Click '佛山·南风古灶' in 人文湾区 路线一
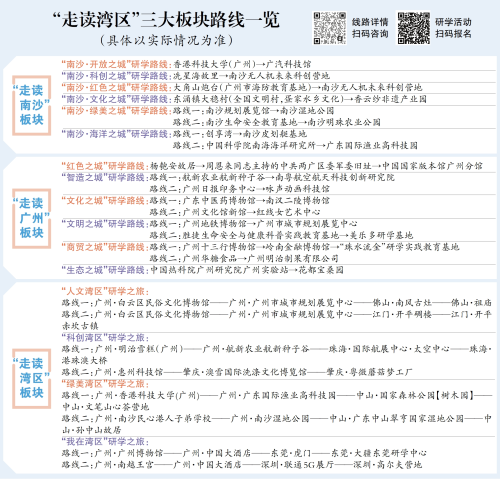Image resolution: width=500 pixels, height=479 pixels. point(402,303)
